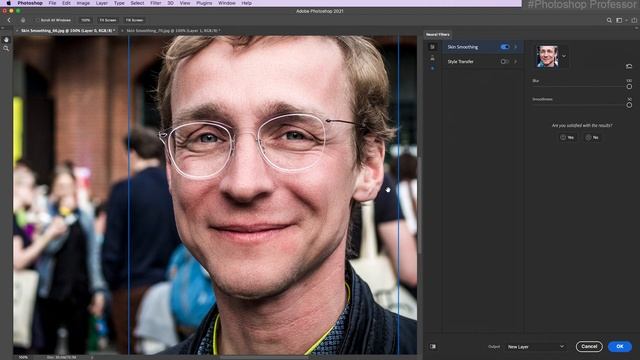Click the Fill Screen button

(x=134, y=20)
